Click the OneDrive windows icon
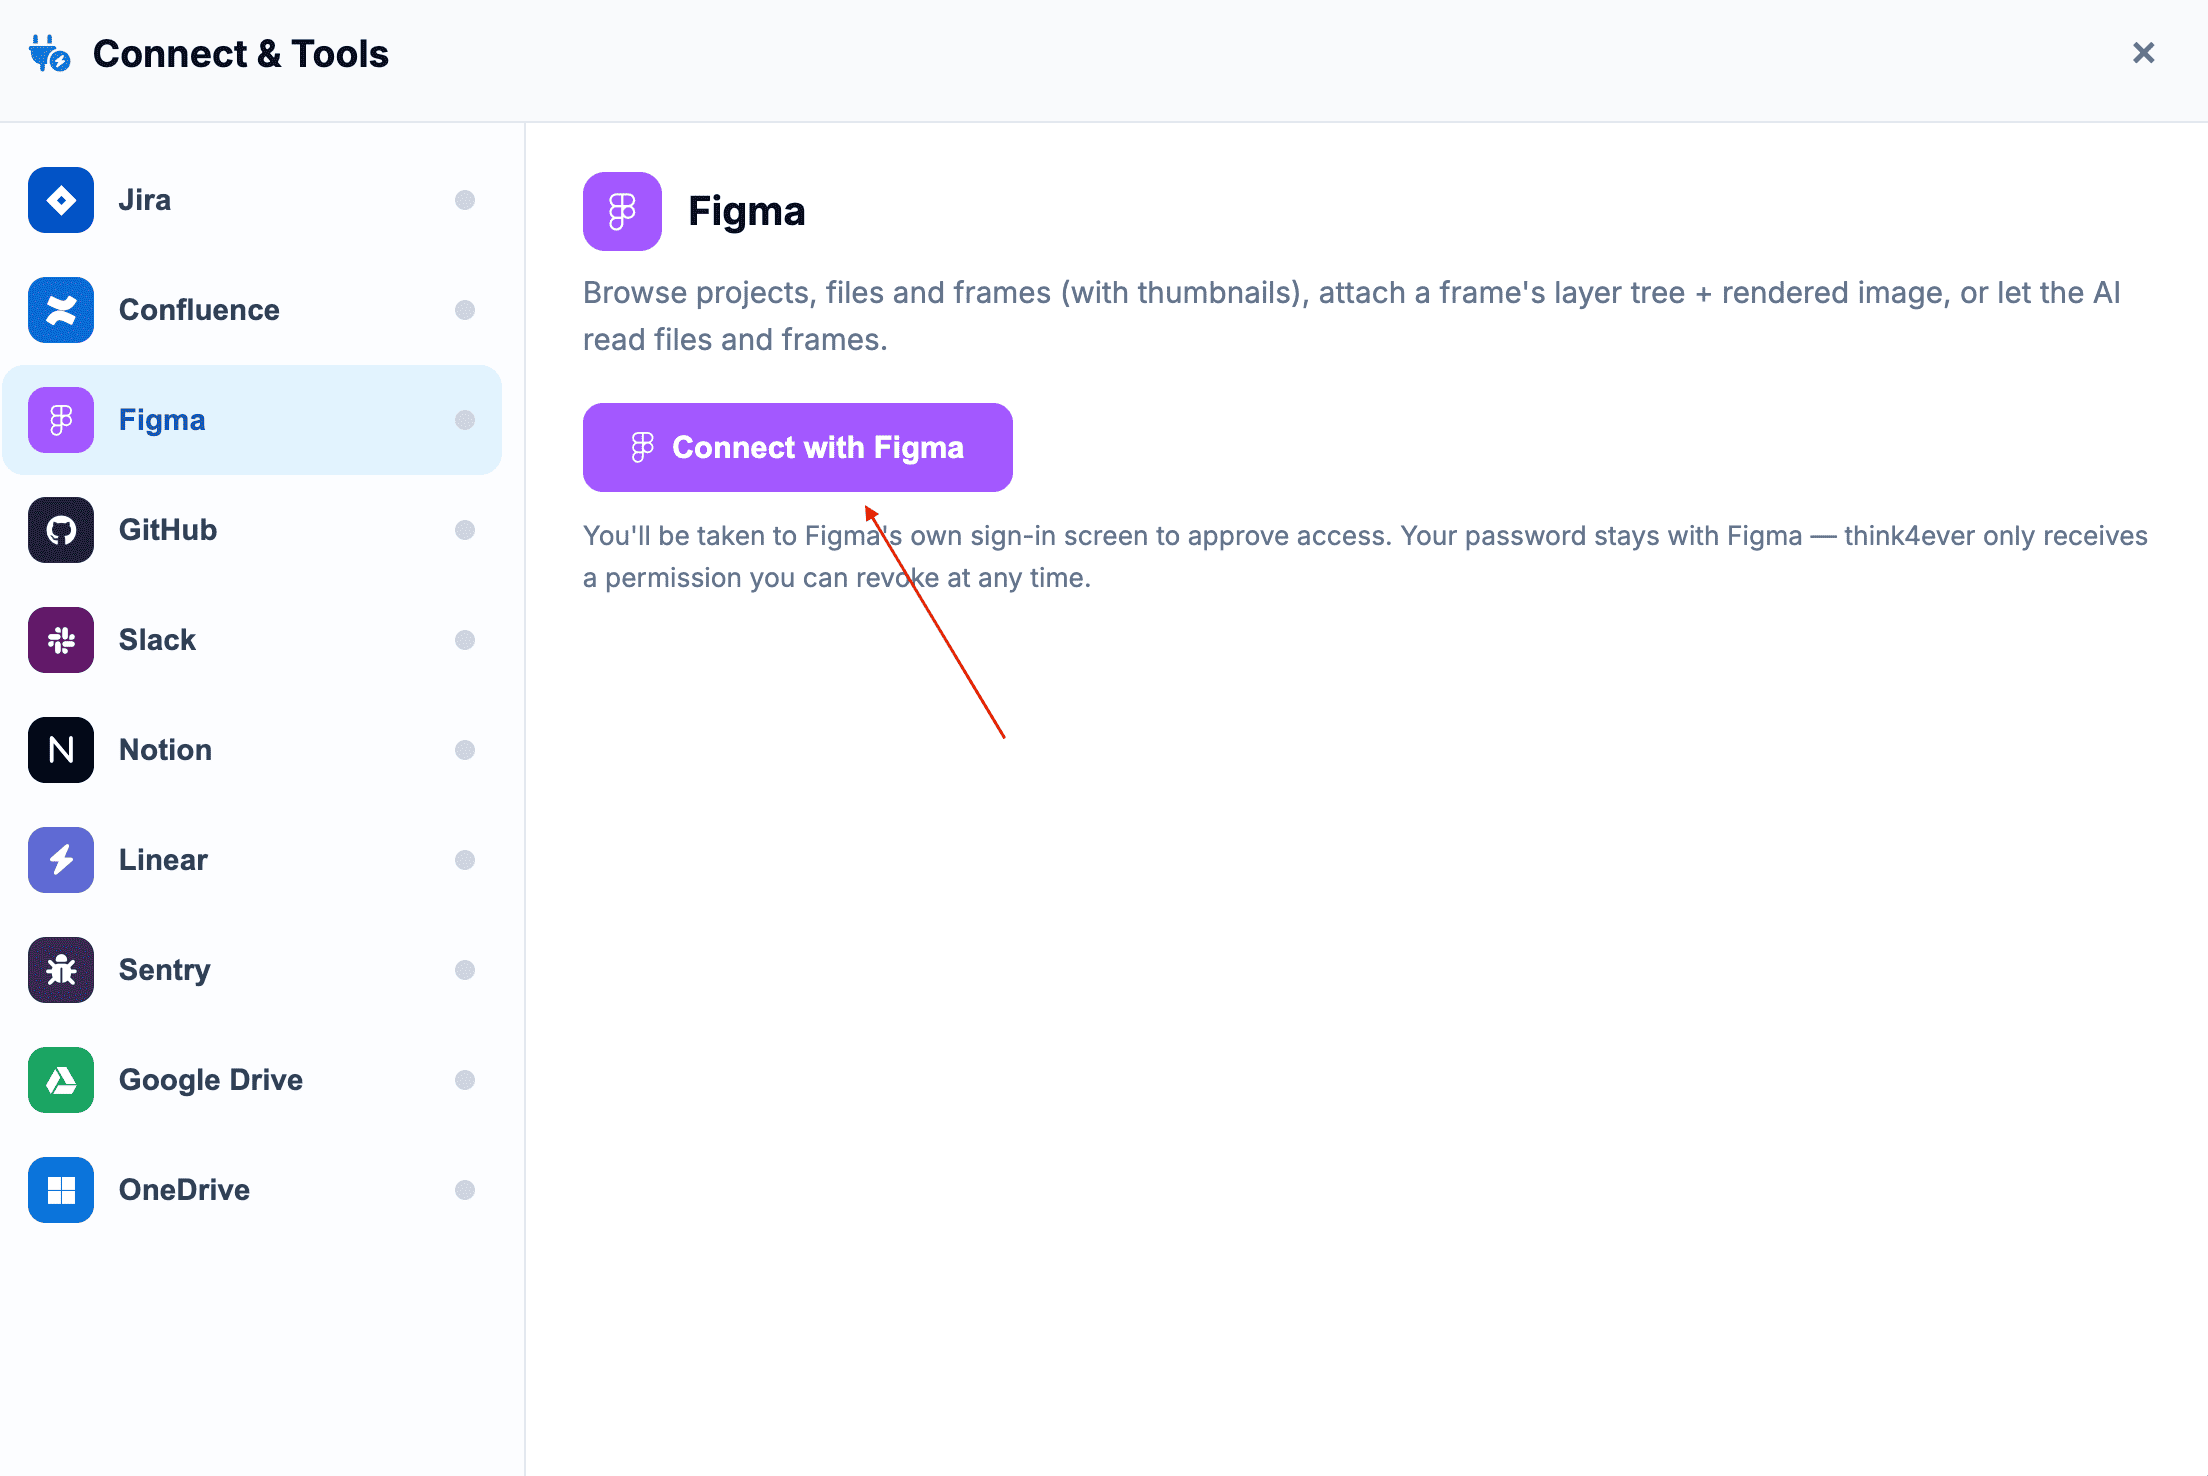This screenshot has height=1476, width=2208. (x=61, y=1190)
